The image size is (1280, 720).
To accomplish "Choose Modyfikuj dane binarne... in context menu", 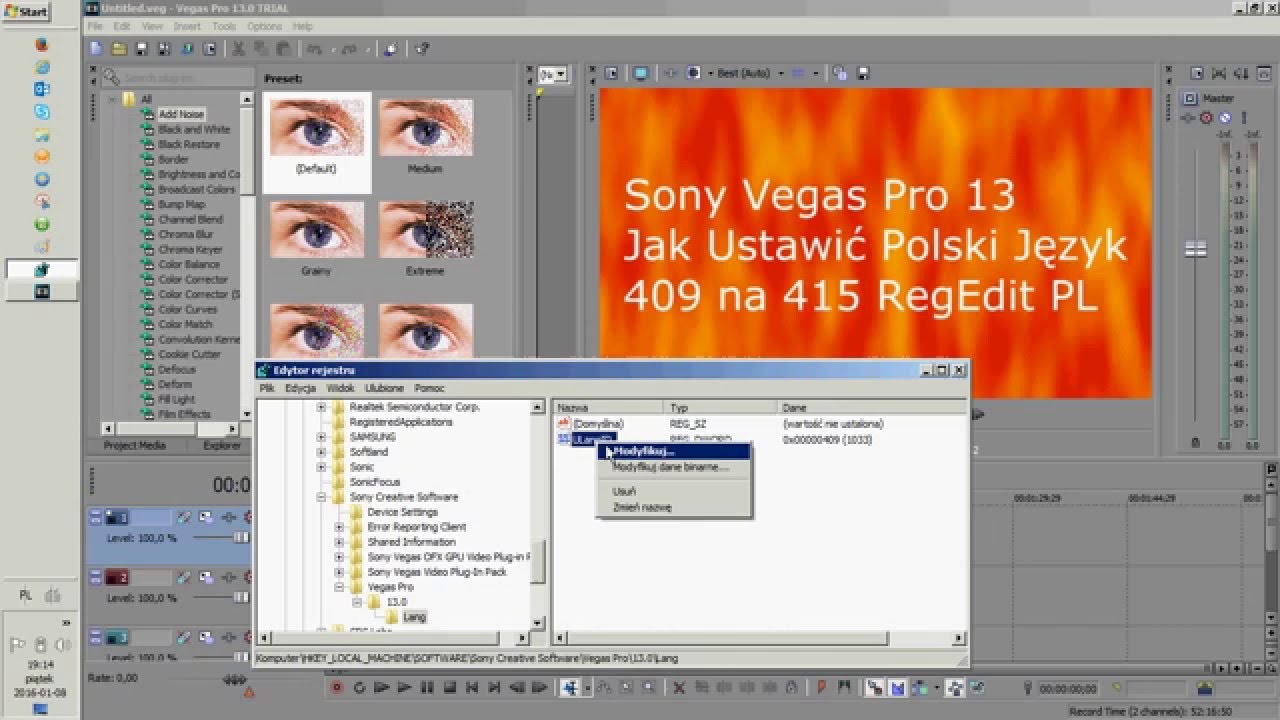I will [674, 467].
